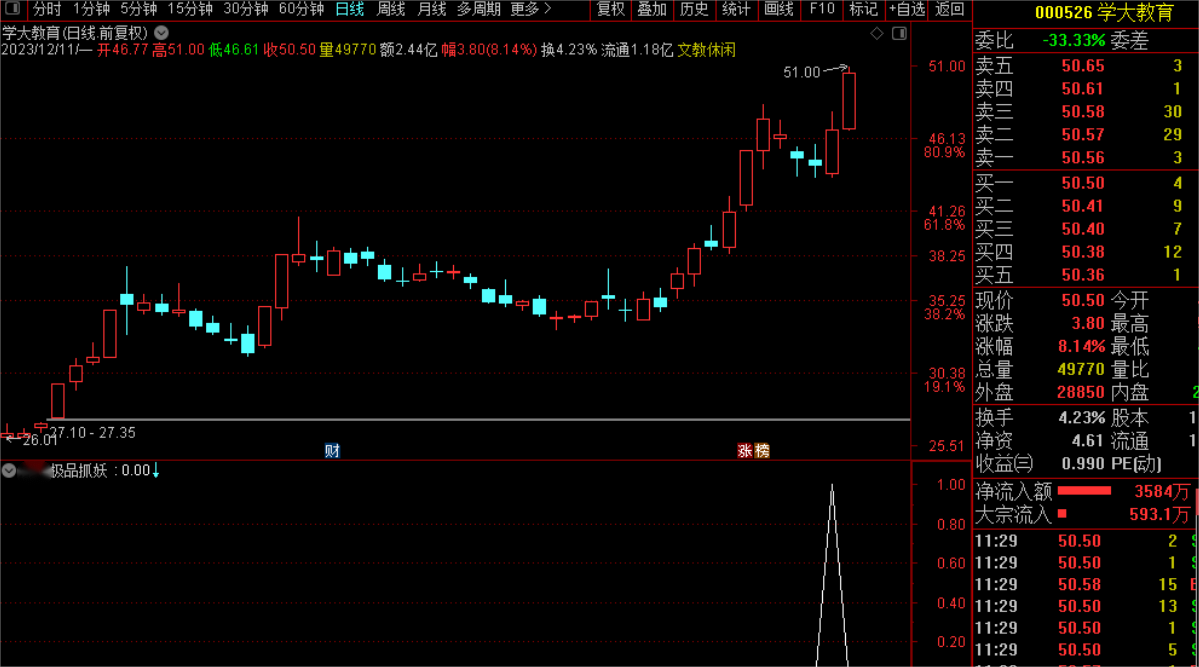Expand the 更多 more periods menu
Screen dimensions: 1199x667
[530, 9]
